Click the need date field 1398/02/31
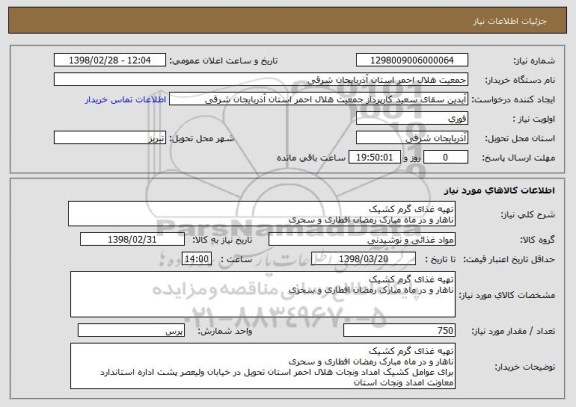This screenshot has width=576, height=407. click(132, 239)
